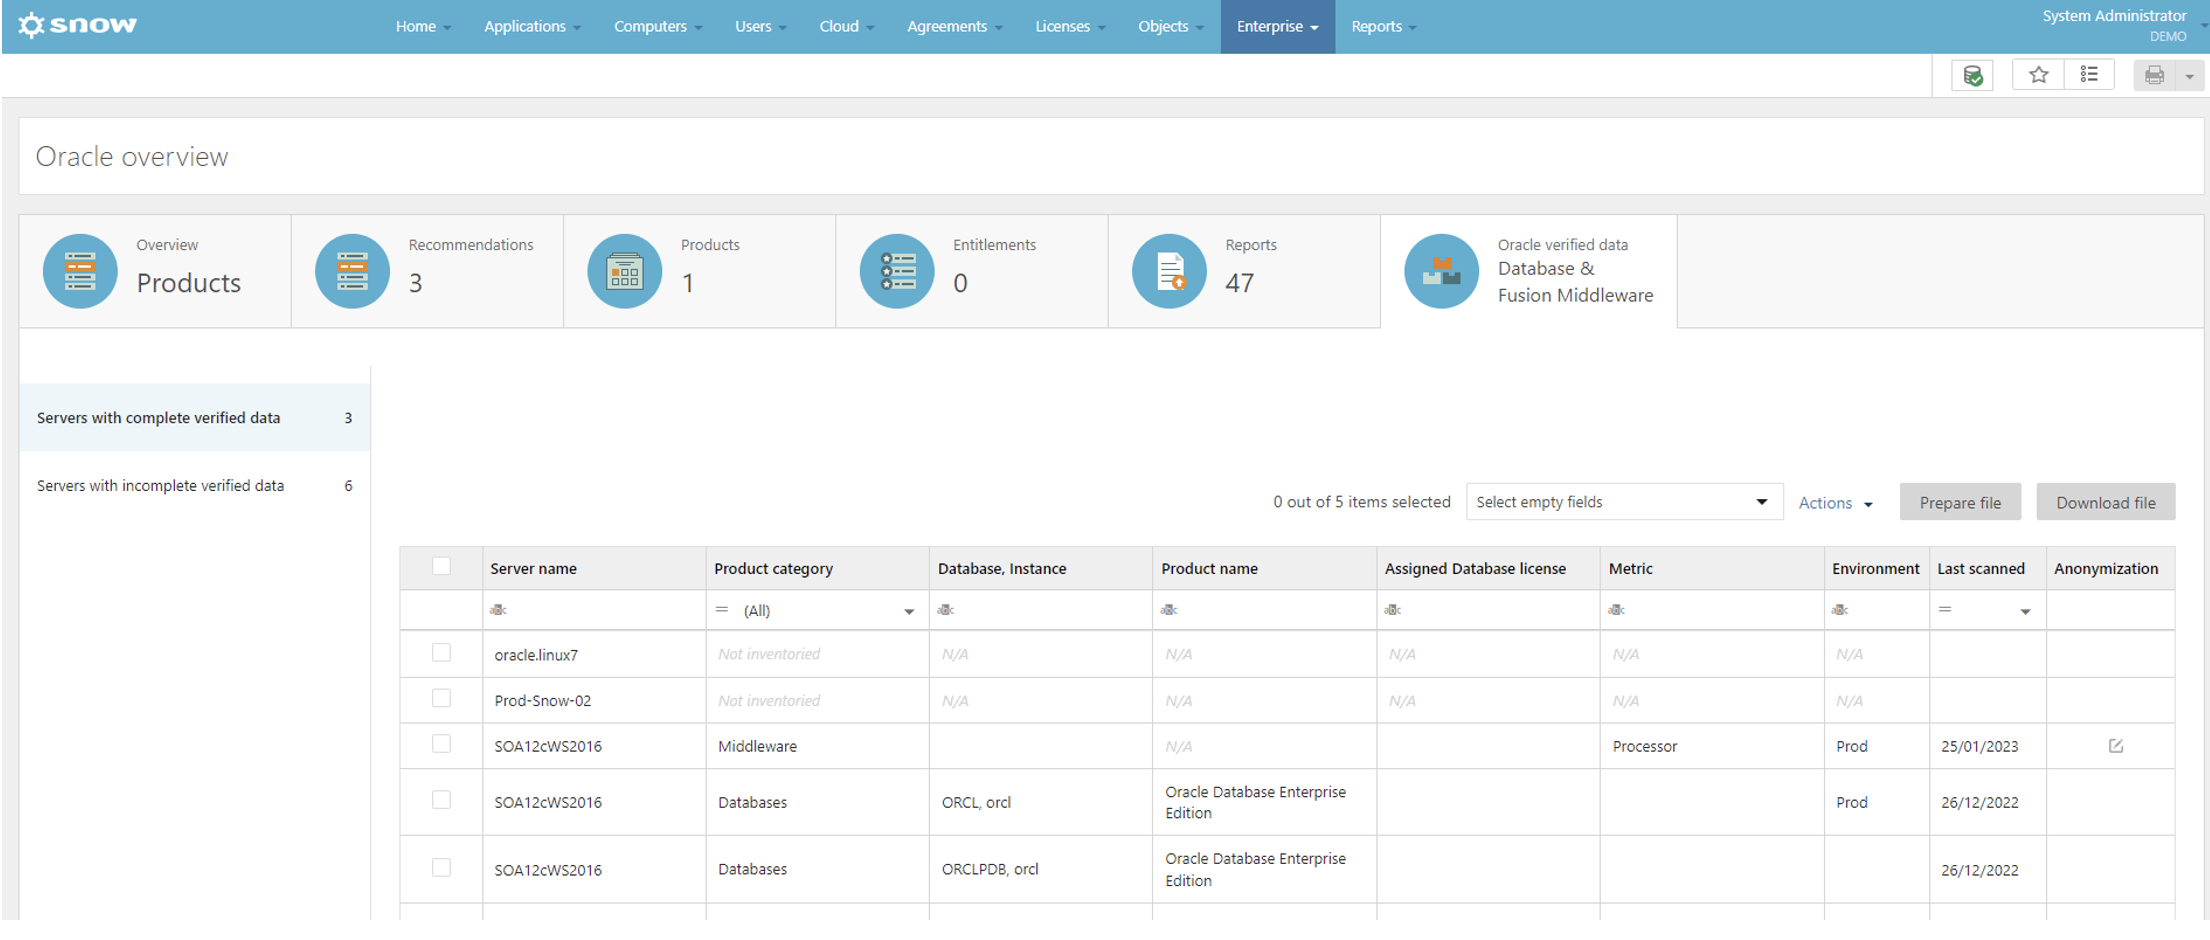The image size is (2210, 940).
Task: Open the Last scanned filter dropdown
Action: (2025, 611)
